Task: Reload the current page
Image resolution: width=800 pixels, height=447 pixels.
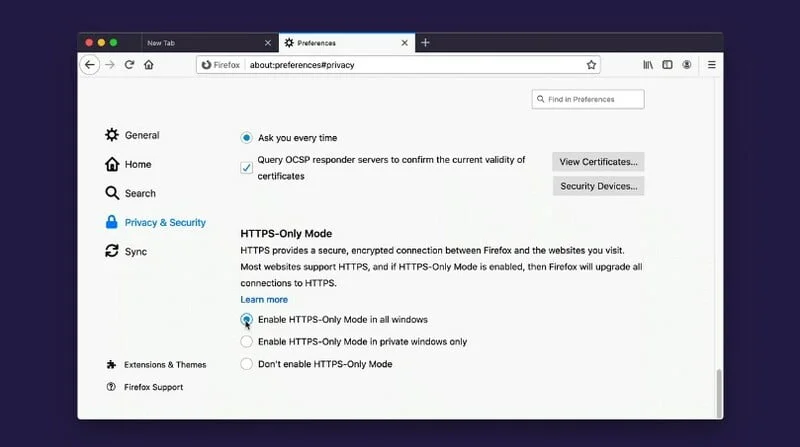Action: [x=129, y=65]
